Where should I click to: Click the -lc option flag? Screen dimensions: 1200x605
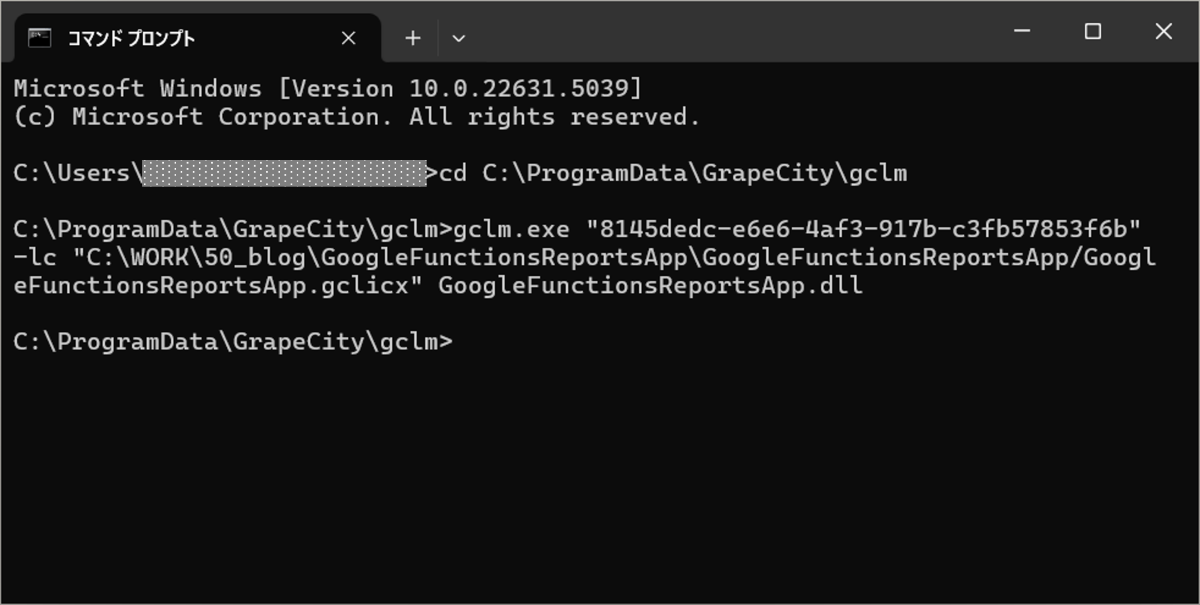coord(35,258)
